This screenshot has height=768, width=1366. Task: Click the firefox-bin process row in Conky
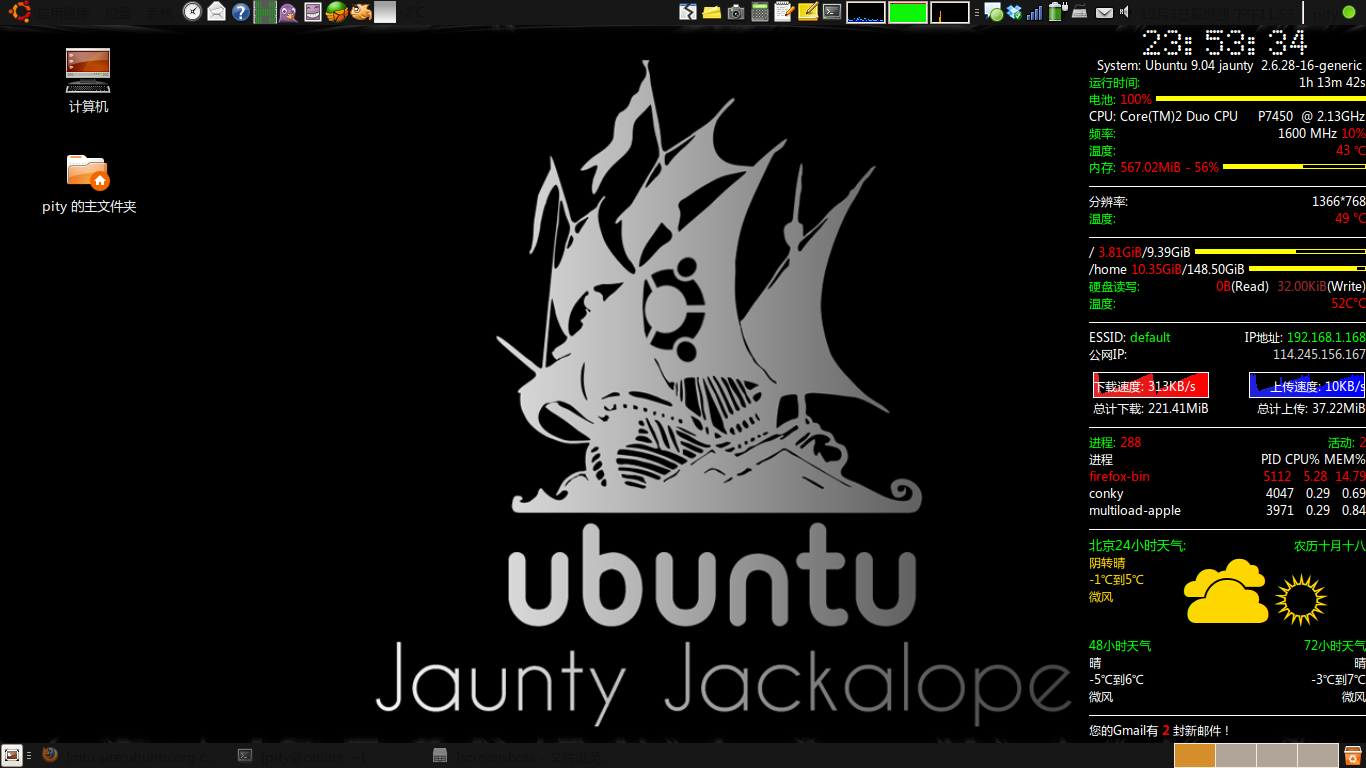(x=1227, y=477)
